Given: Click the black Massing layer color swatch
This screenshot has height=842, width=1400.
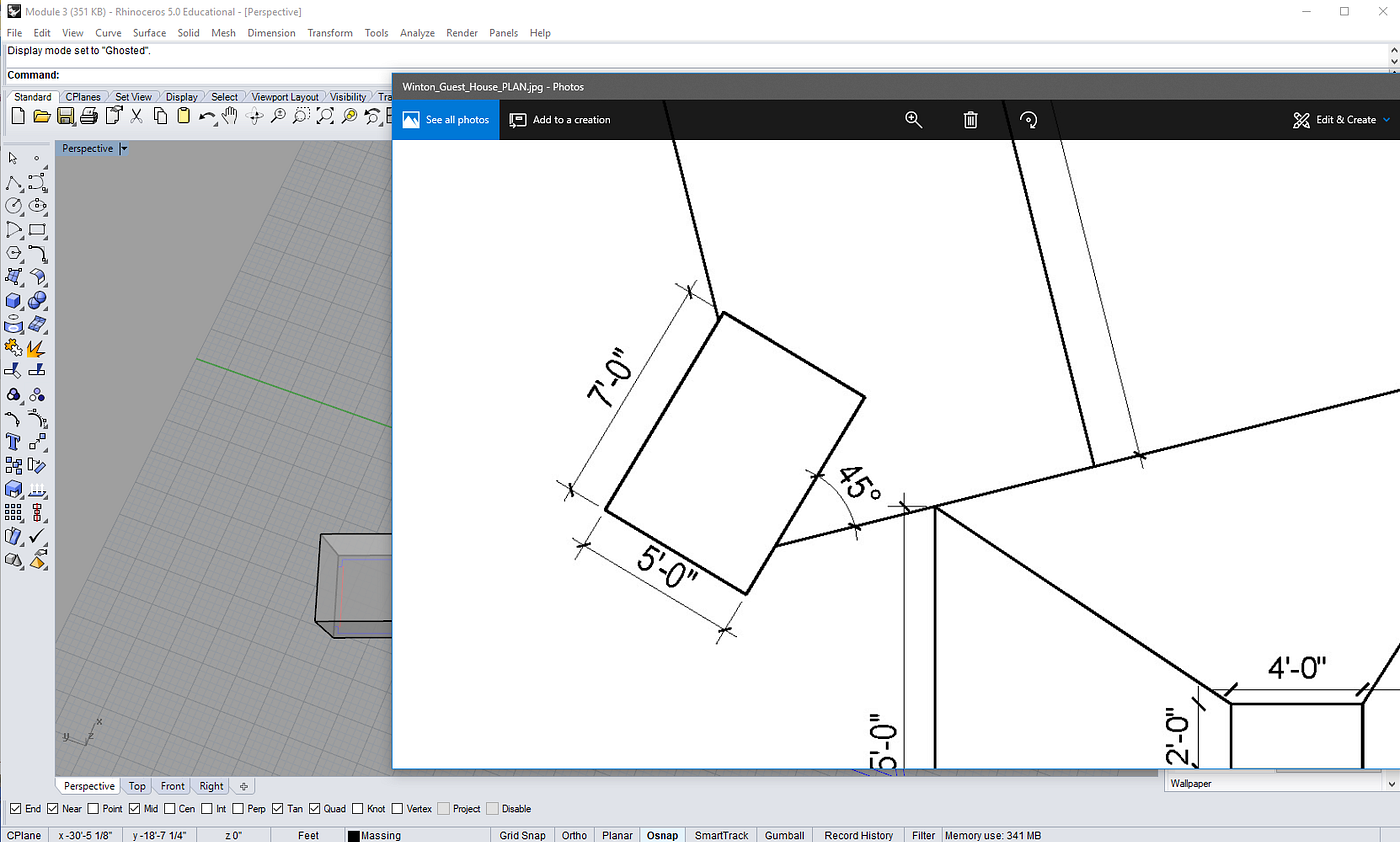Looking at the screenshot, I should click(354, 836).
